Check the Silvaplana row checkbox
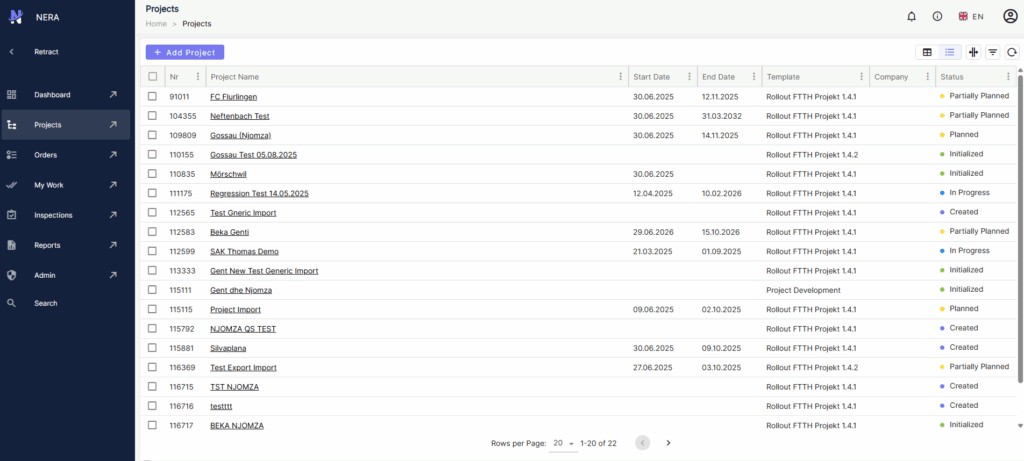1024x461 pixels. [152, 347]
